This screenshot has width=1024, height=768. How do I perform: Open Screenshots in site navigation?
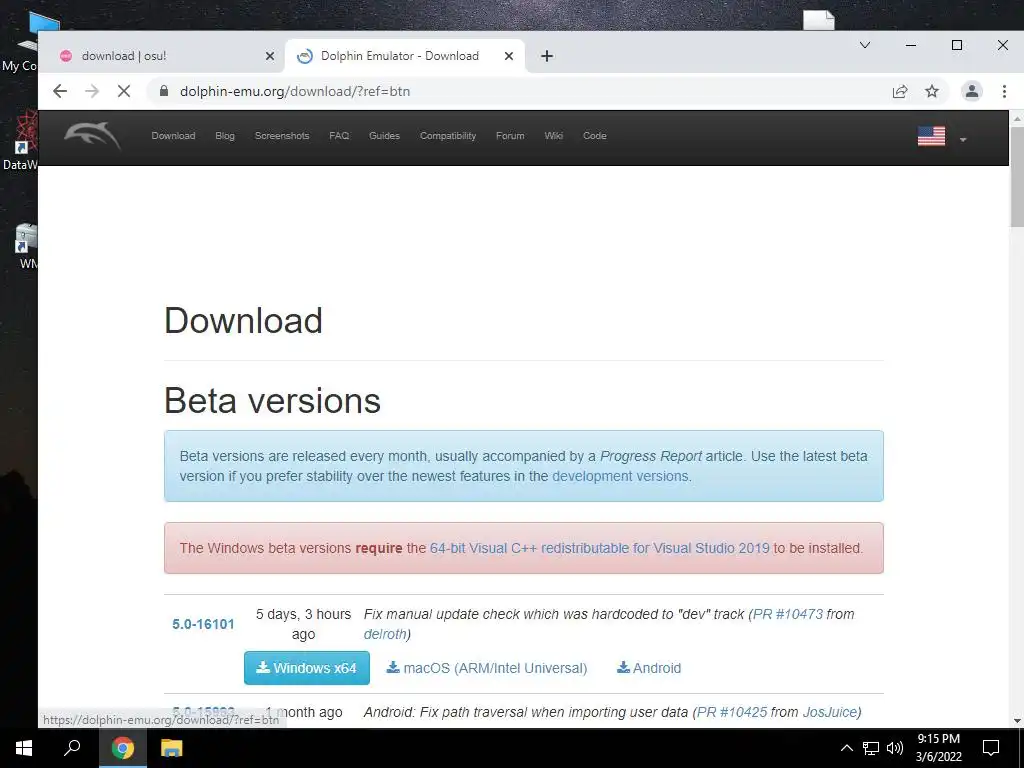(x=281, y=136)
